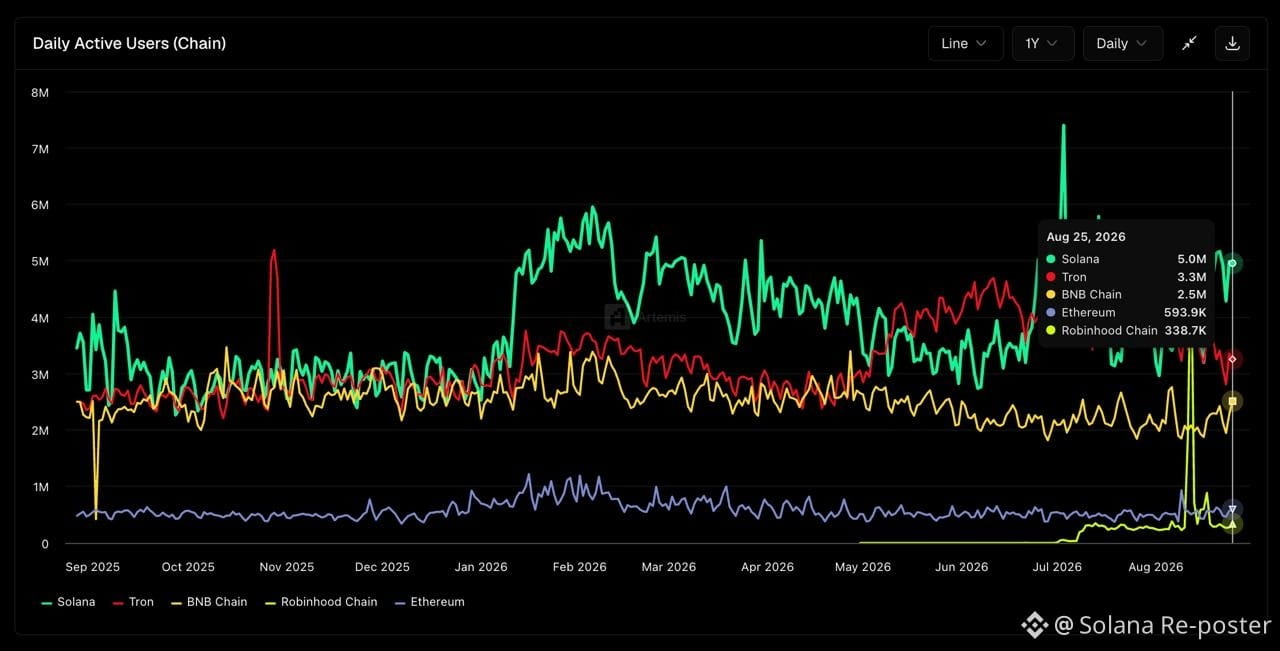Screen dimensions: 1280x651
Task: Click the Tron 3.3M tooltip value
Action: [x=1191, y=277]
